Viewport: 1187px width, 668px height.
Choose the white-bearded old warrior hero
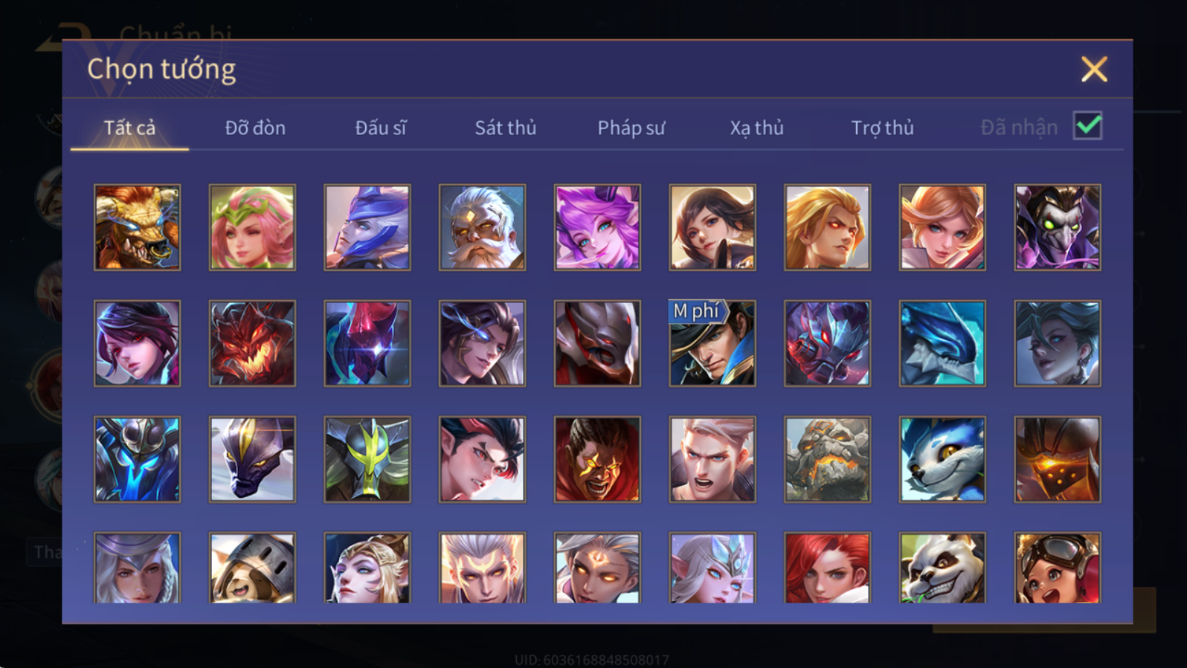coord(482,227)
